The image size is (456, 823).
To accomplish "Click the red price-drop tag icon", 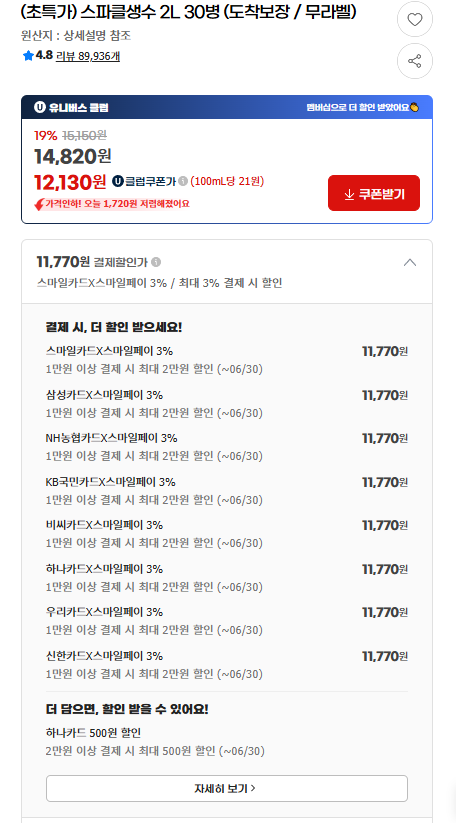I will [x=39, y=204].
